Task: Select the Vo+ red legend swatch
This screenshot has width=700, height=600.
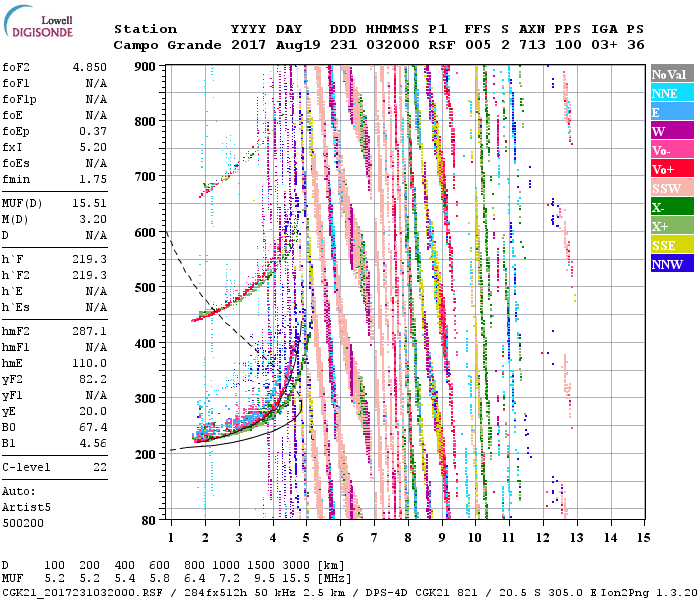Action: [x=672, y=169]
